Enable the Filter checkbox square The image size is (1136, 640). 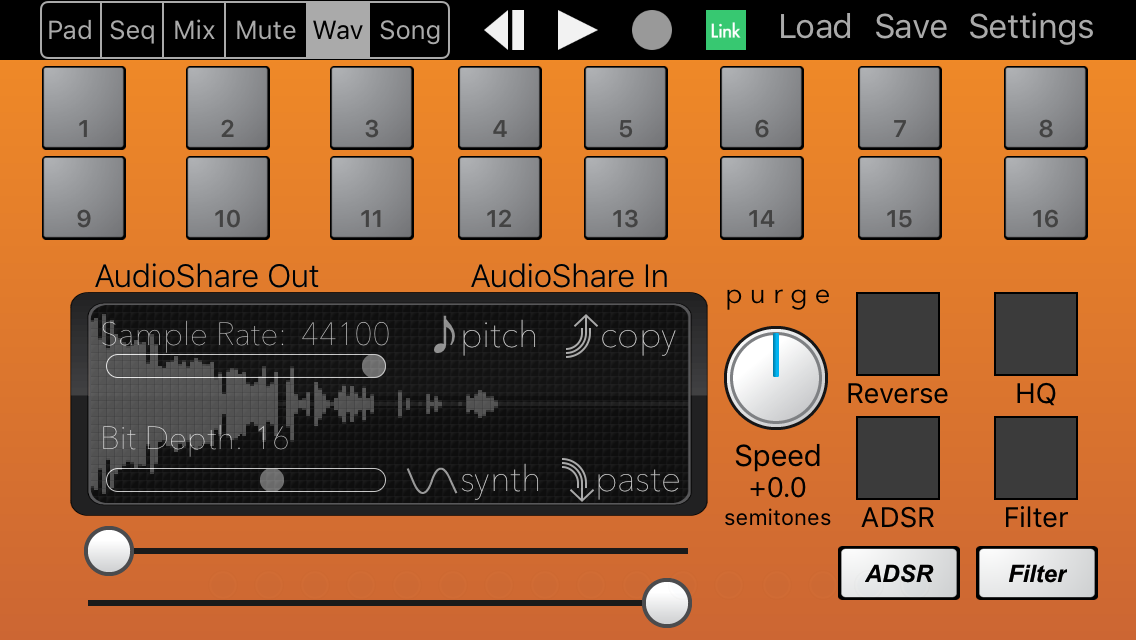[x=1036, y=458]
